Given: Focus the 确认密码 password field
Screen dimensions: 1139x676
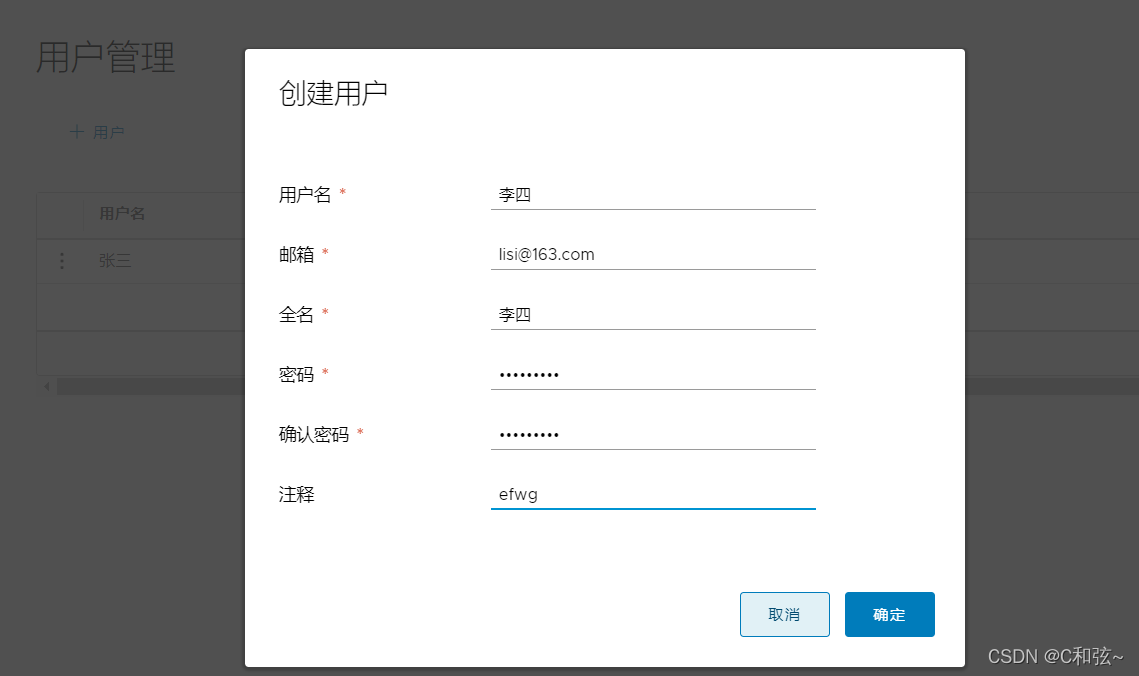Looking at the screenshot, I should coord(652,435).
